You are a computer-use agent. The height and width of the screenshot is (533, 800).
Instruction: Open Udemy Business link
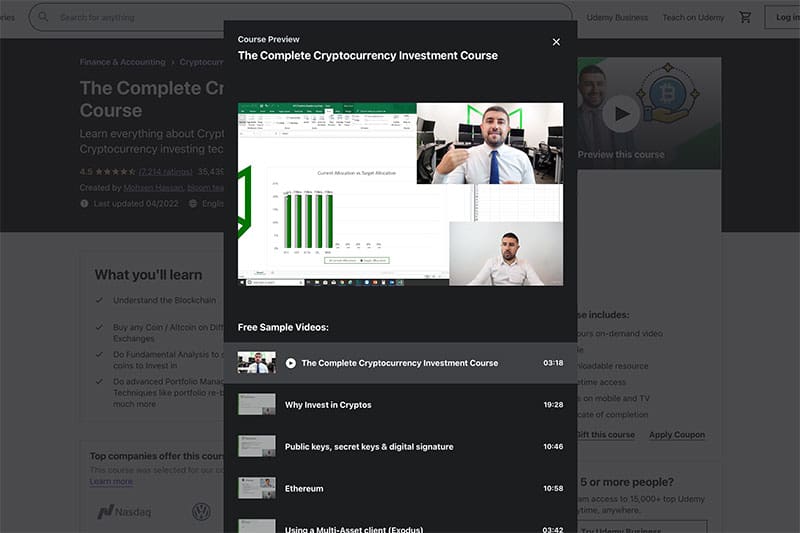pos(617,17)
